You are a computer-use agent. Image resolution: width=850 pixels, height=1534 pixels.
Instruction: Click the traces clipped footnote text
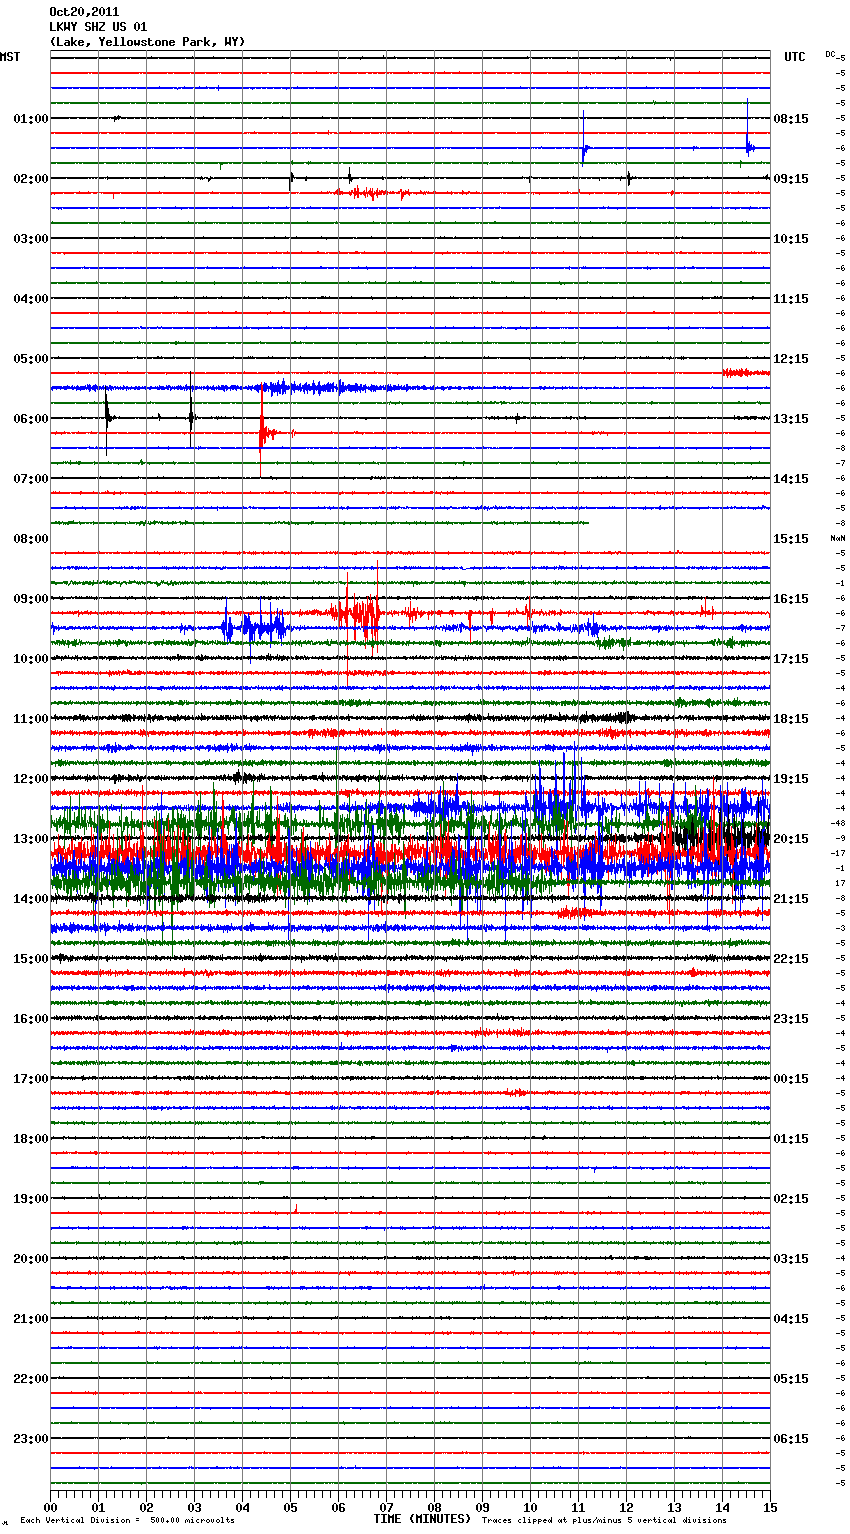(x=604, y=1521)
